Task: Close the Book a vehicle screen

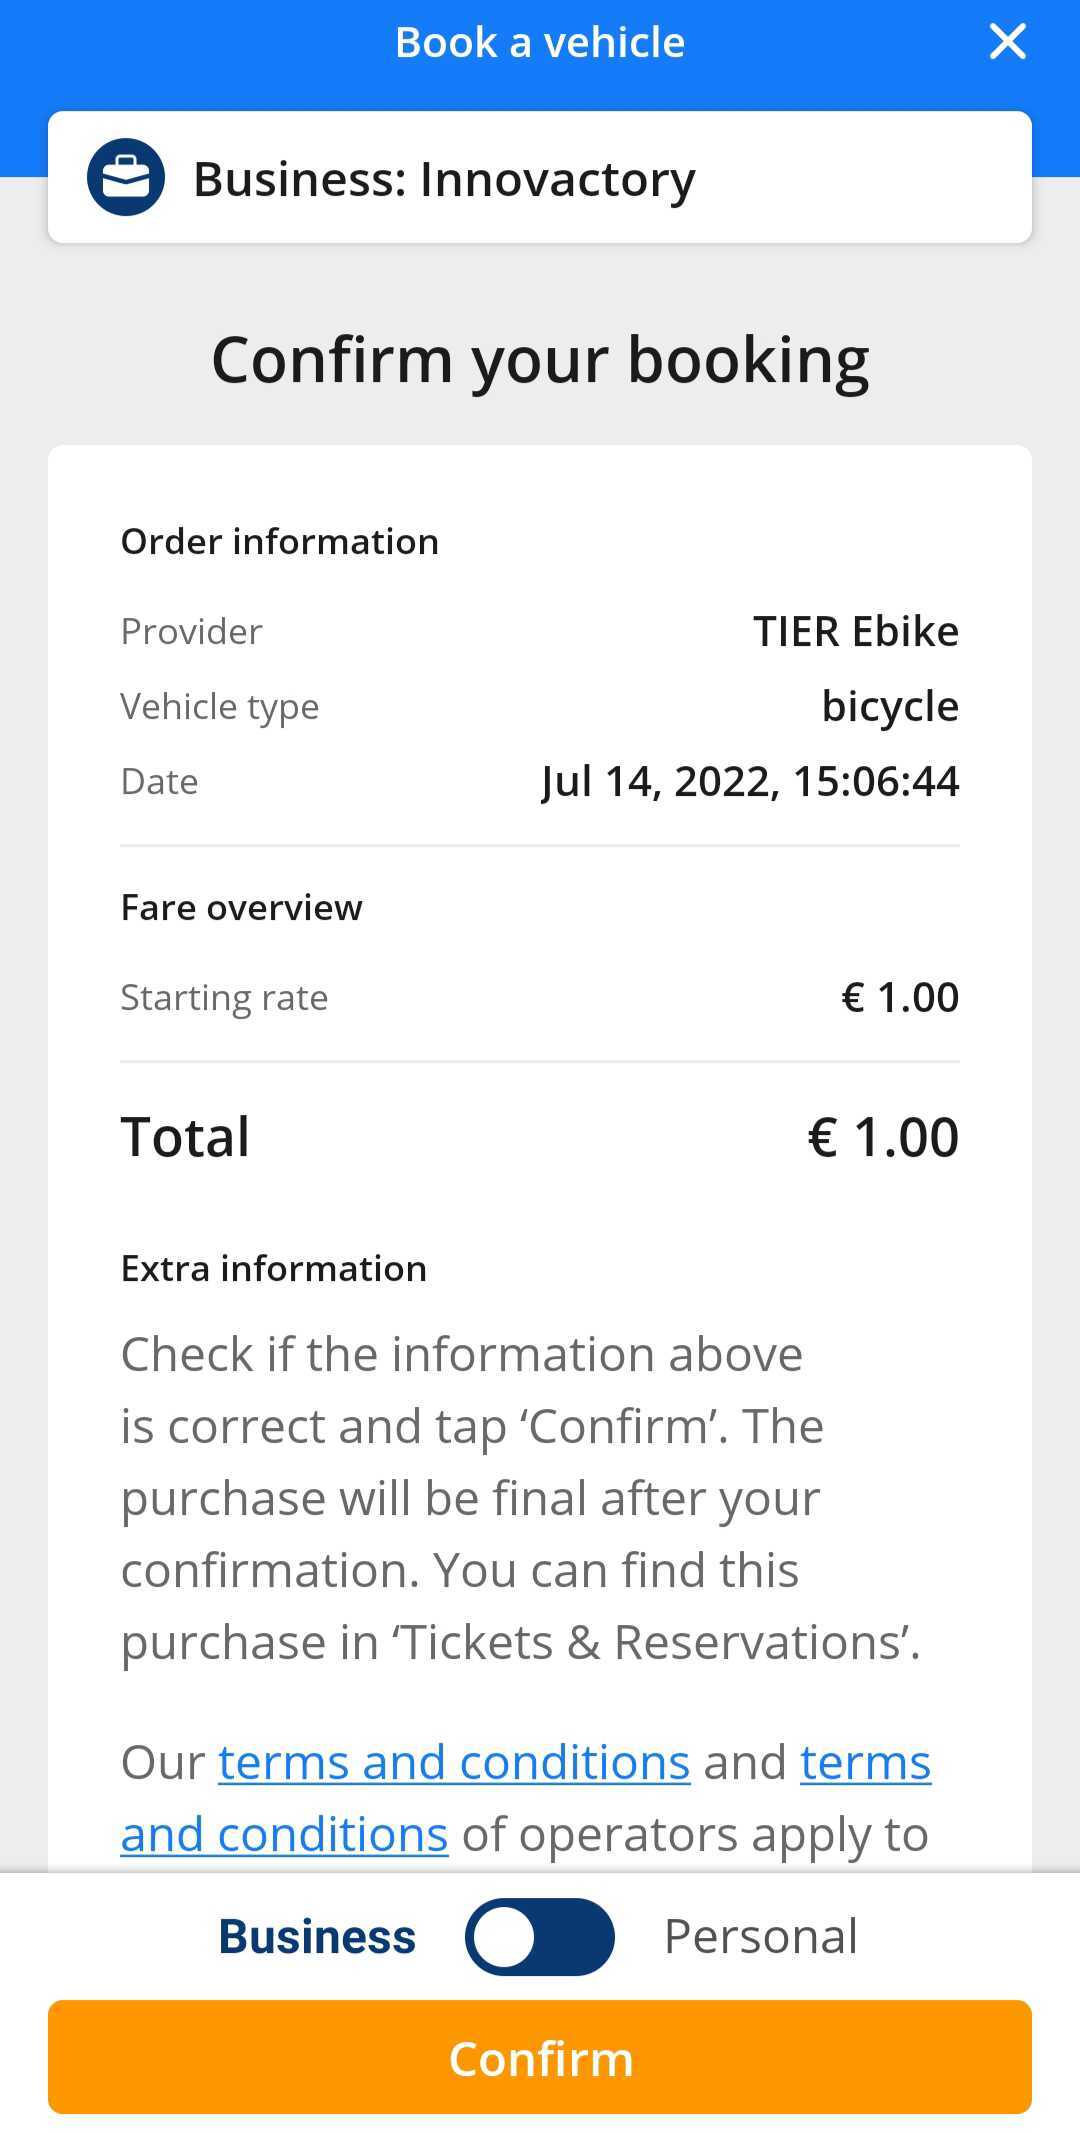Action: [x=1007, y=42]
